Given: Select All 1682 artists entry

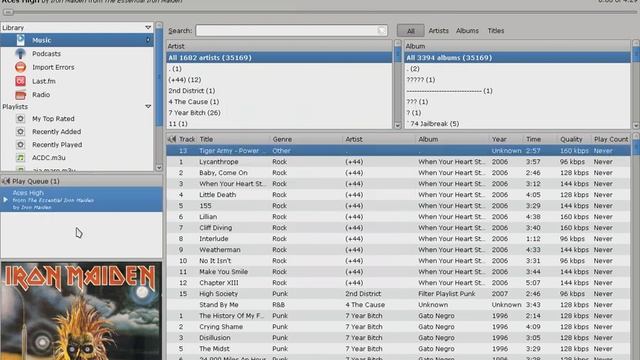Looking at the screenshot, I should 279,58.
